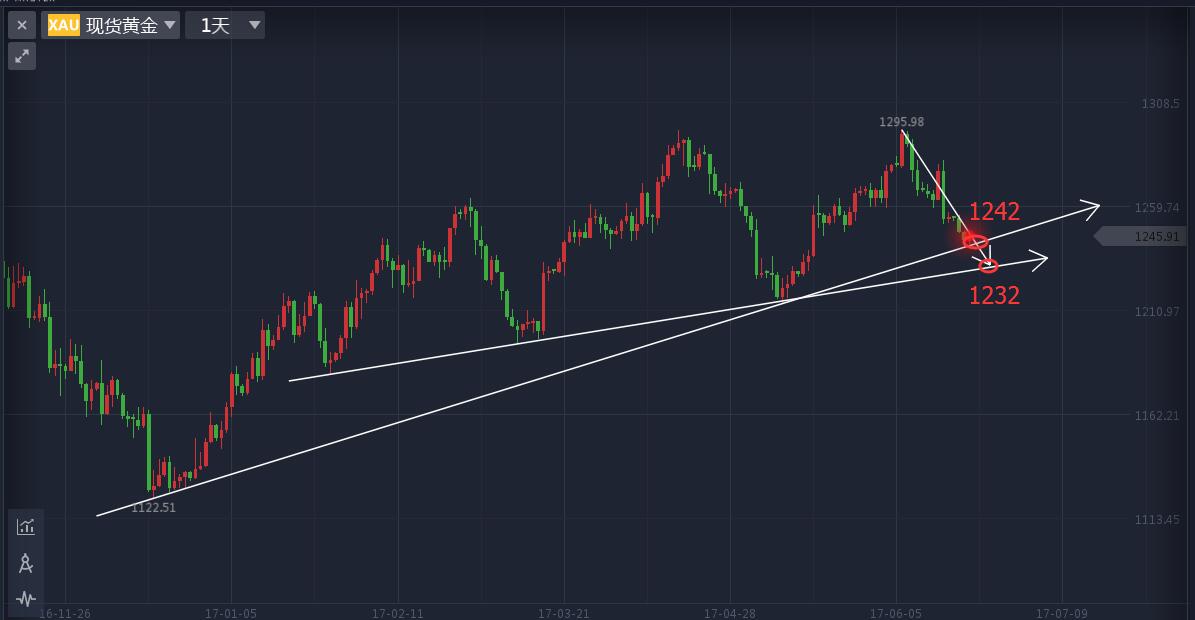The width and height of the screenshot is (1195, 620).
Task: Select the red 1232 annotation text
Action: click(x=994, y=295)
